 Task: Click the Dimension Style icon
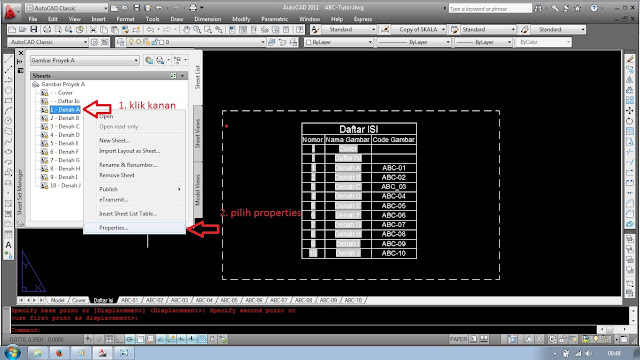[384, 29]
